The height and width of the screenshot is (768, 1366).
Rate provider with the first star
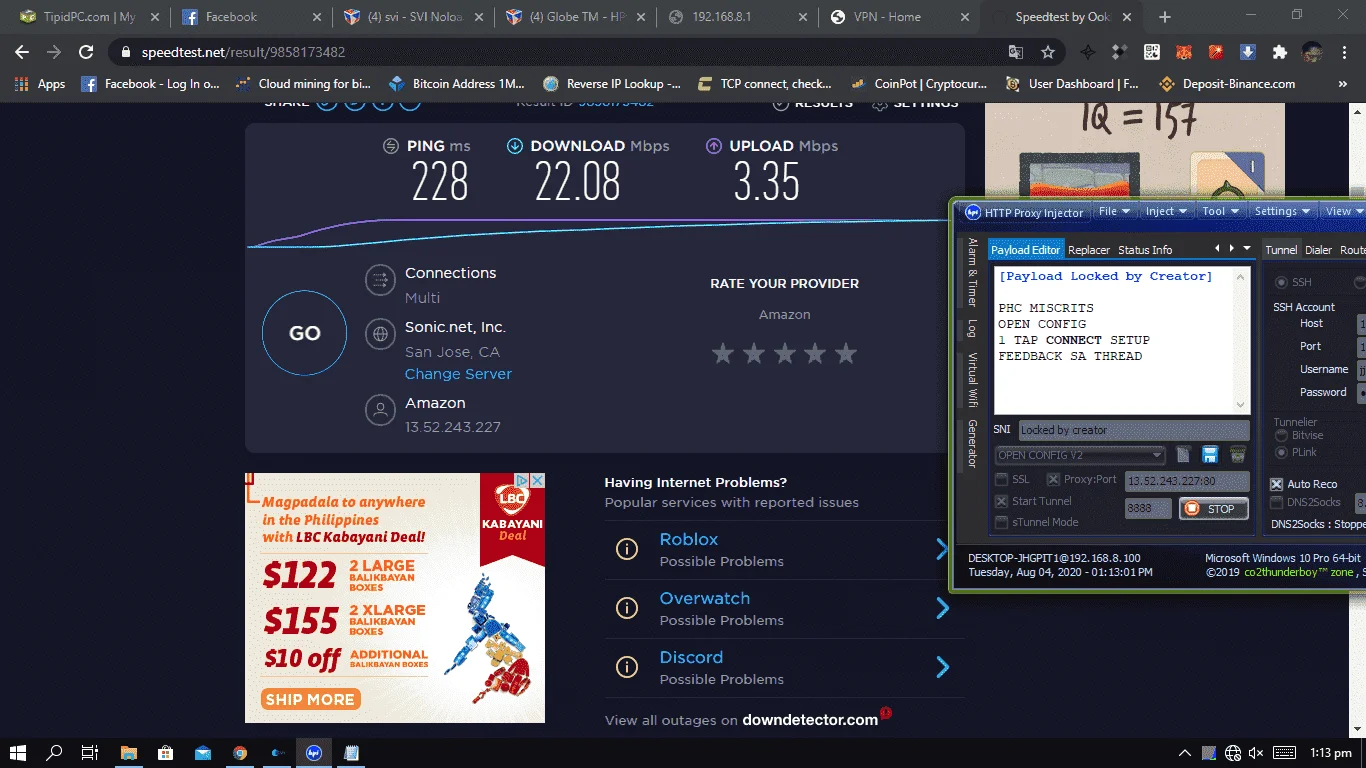point(723,353)
